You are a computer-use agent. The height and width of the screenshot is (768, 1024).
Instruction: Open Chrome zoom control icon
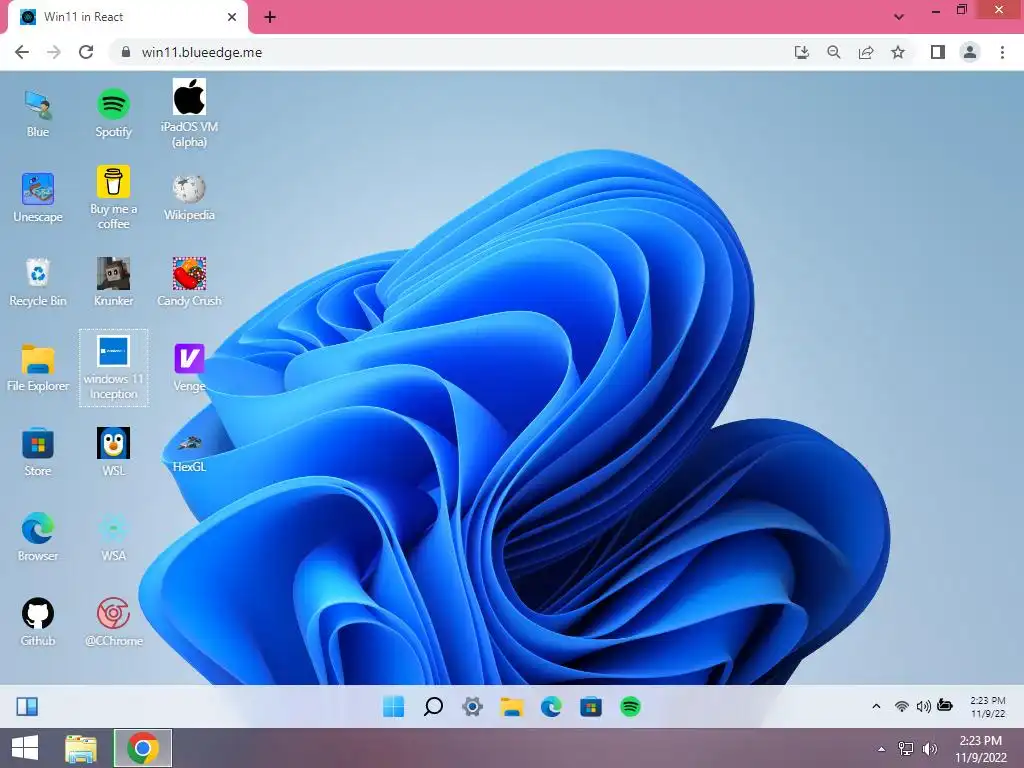coord(834,52)
